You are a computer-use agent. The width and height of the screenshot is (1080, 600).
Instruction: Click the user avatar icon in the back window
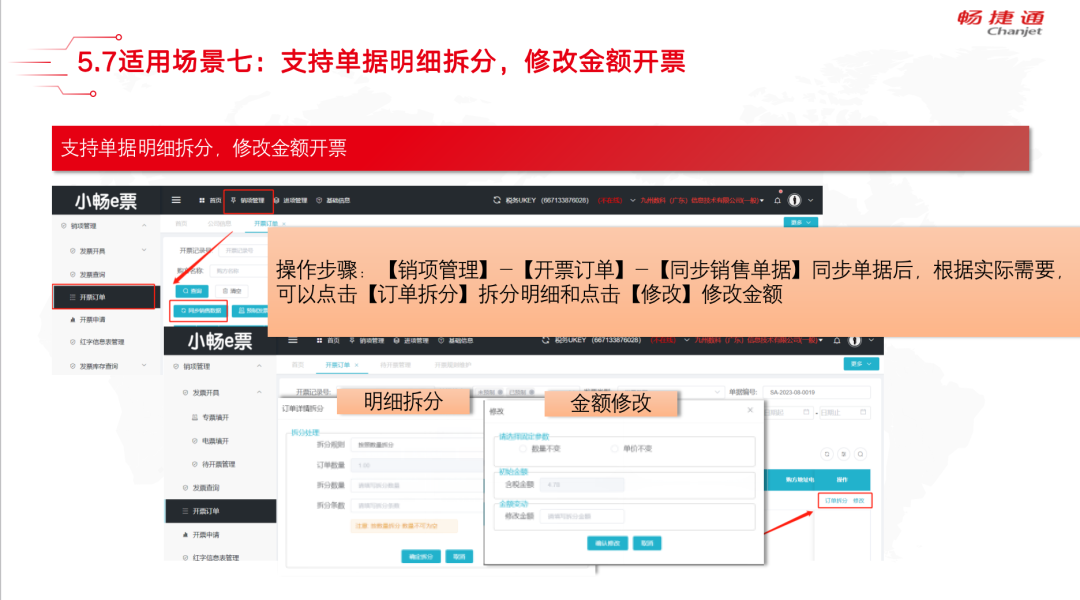(x=794, y=200)
